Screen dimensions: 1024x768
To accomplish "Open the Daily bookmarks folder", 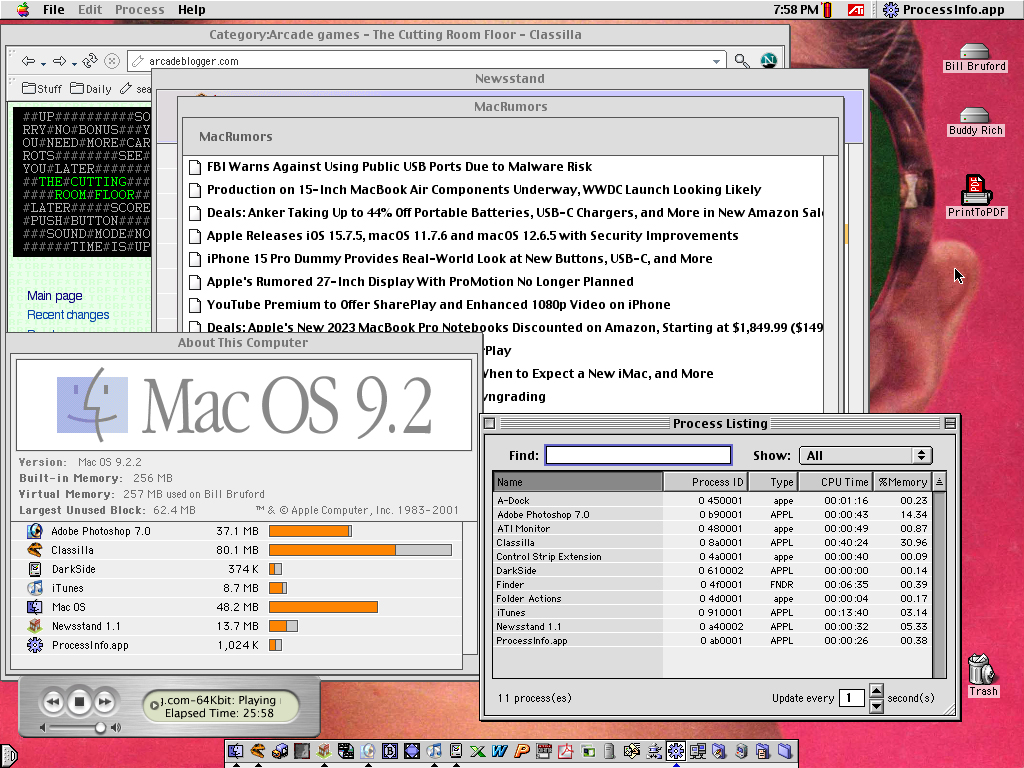I will pyautogui.click(x=91, y=89).
